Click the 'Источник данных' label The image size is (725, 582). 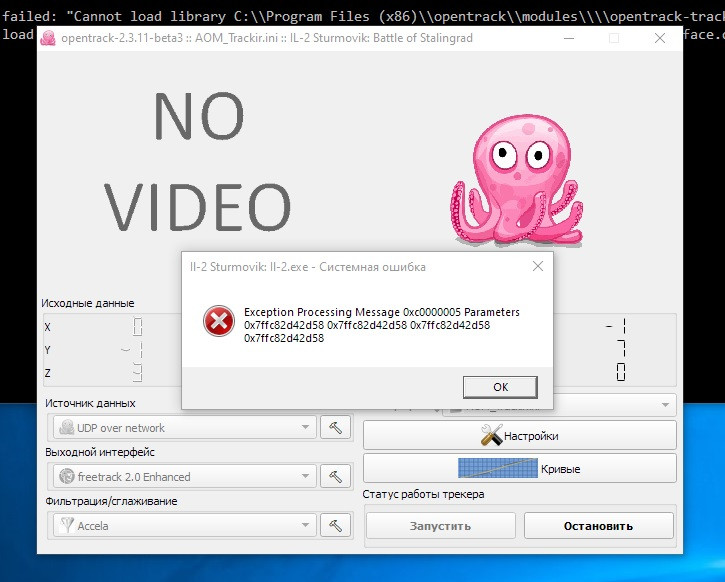coord(90,403)
